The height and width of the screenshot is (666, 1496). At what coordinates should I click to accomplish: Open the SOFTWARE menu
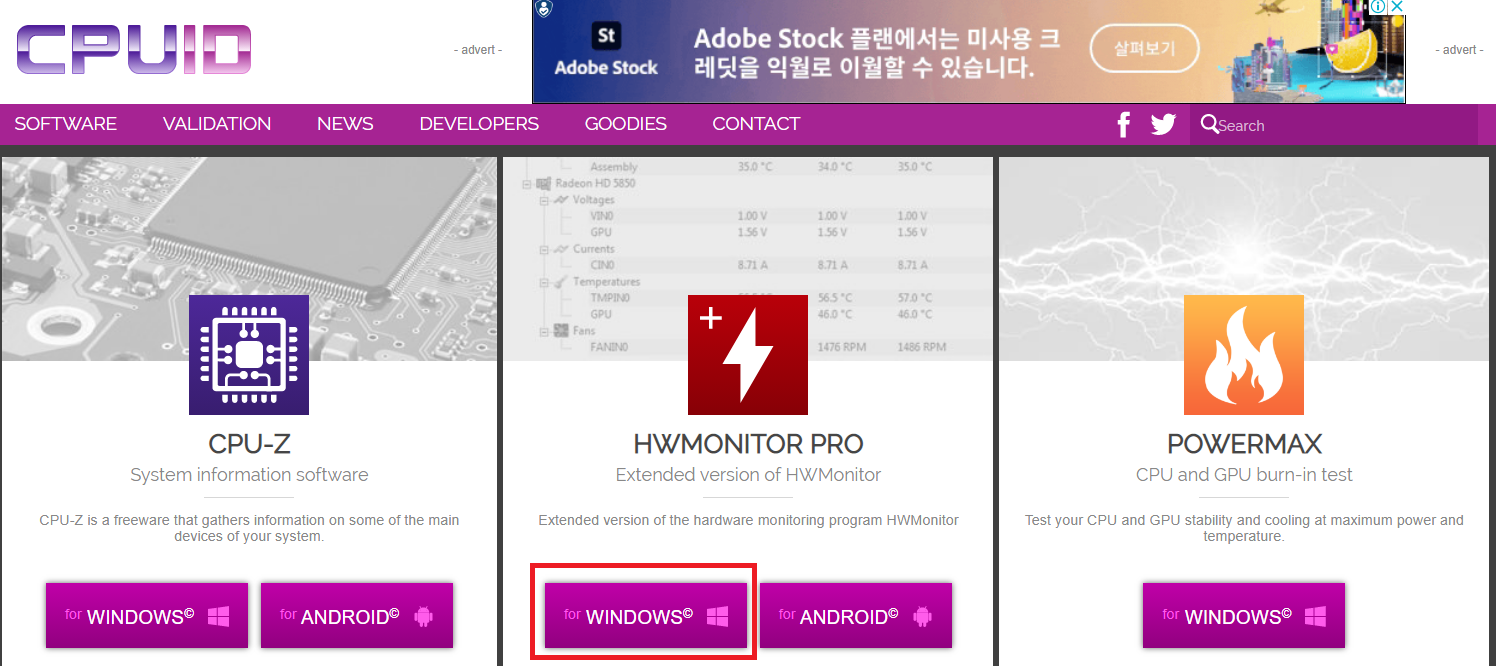(66, 124)
